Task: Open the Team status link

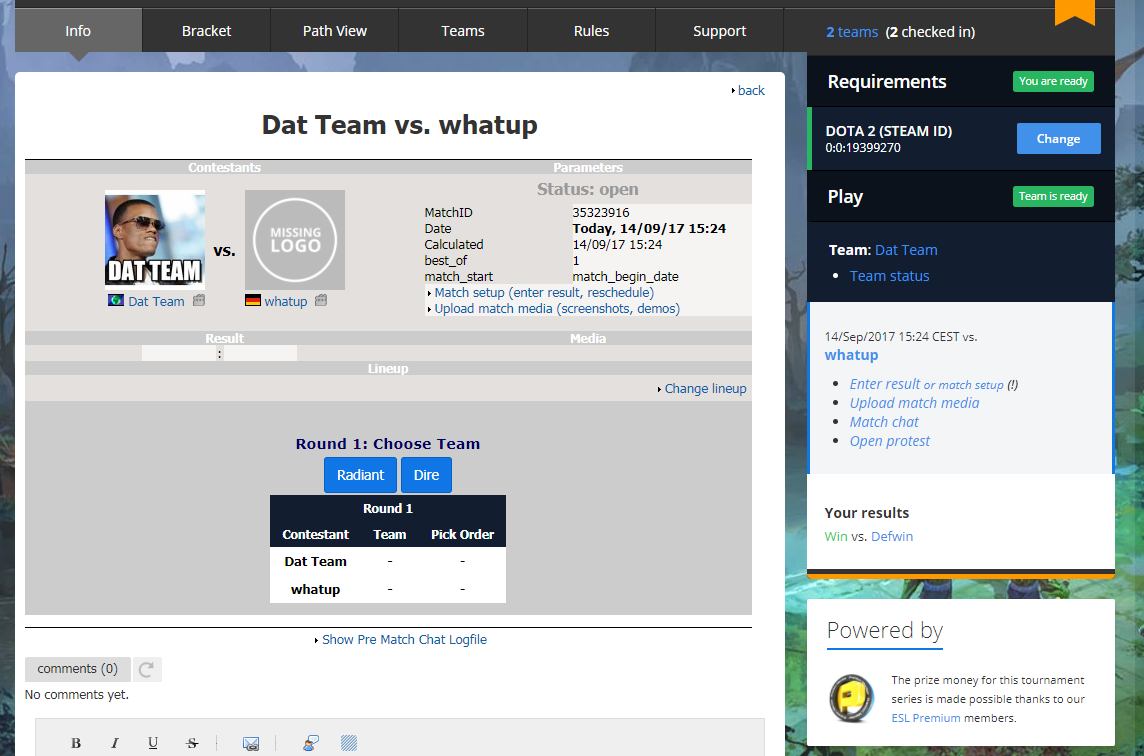Action: click(x=889, y=276)
